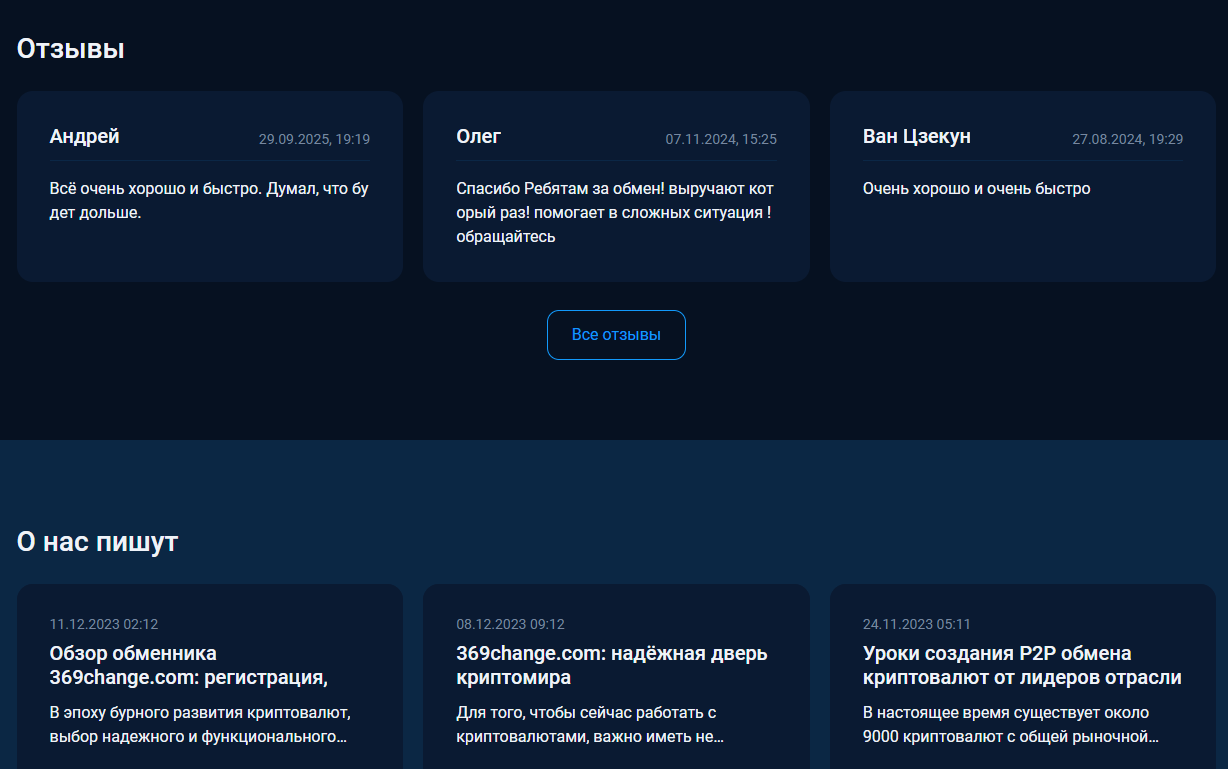Click Андрей's review text about fast exchange

pos(209,201)
